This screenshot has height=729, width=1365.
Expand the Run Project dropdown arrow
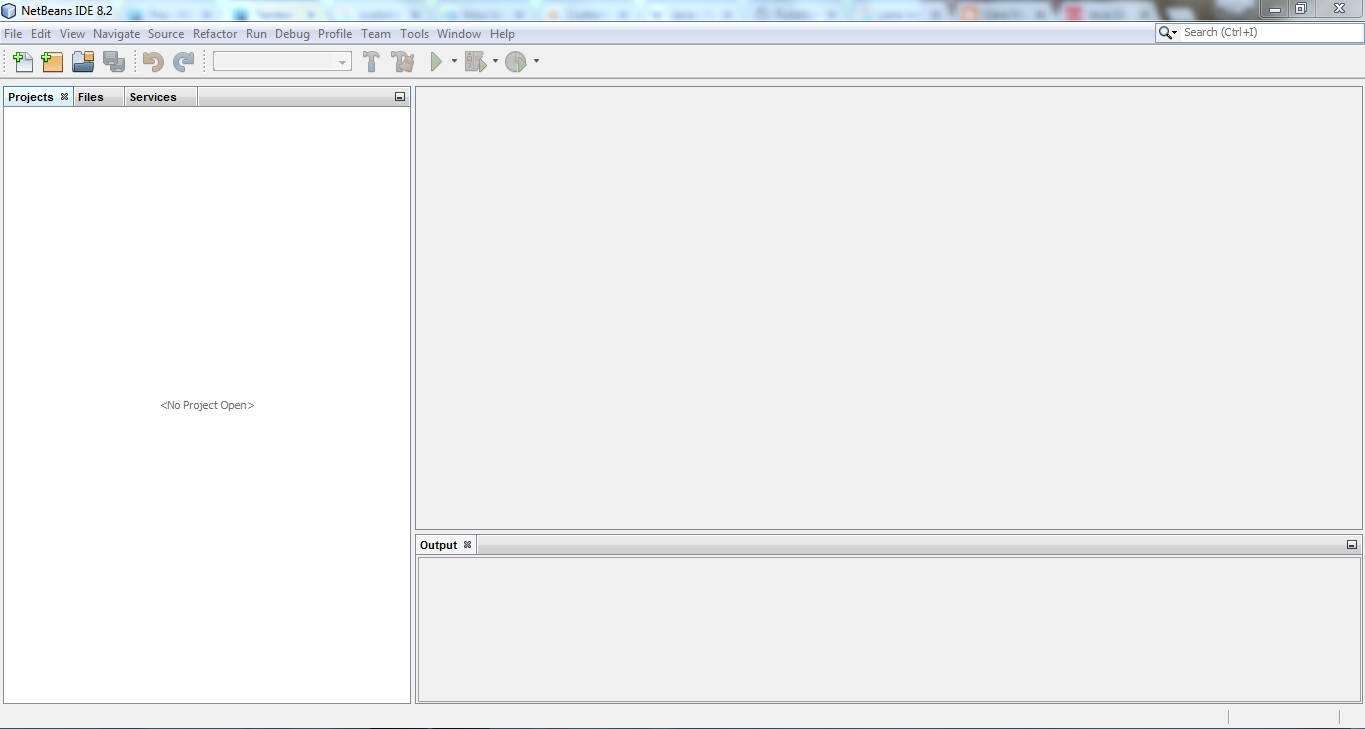[454, 62]
